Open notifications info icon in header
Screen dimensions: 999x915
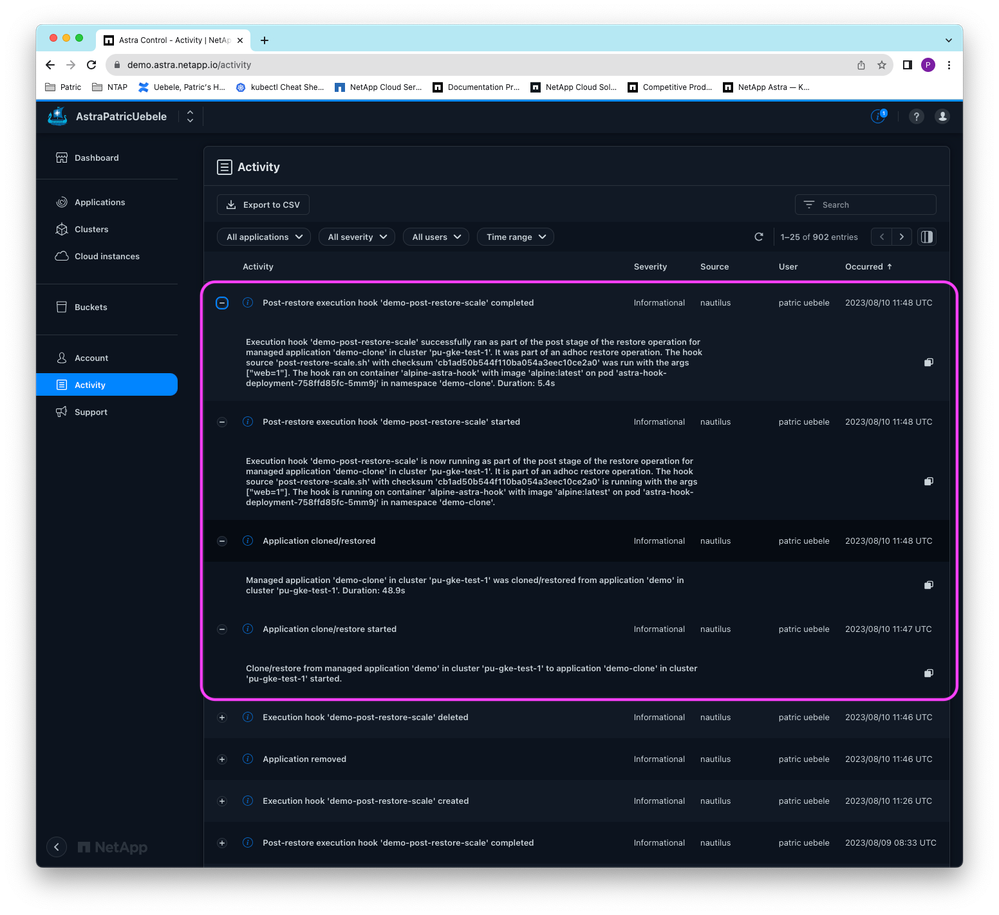pyautogui.click(x=879, y=117)
